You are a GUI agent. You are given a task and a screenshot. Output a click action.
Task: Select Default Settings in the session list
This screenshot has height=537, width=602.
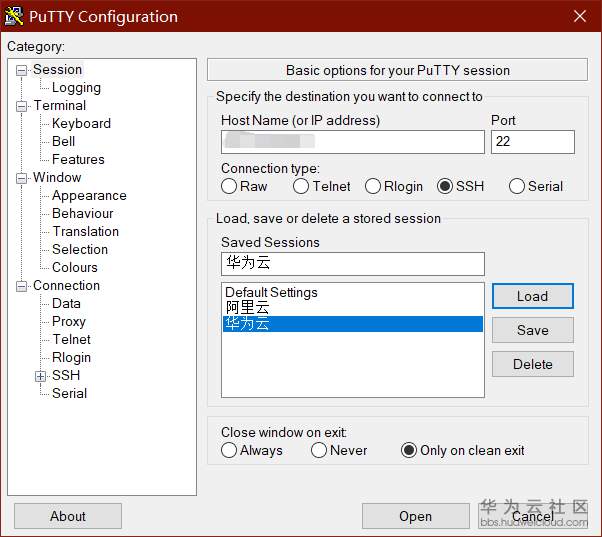point(352,292)
